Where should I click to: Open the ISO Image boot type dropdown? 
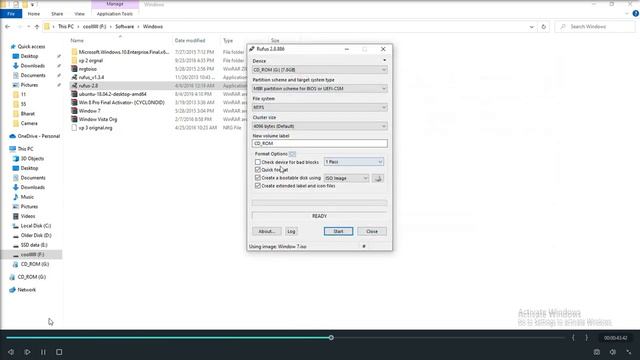pos(347,178)
